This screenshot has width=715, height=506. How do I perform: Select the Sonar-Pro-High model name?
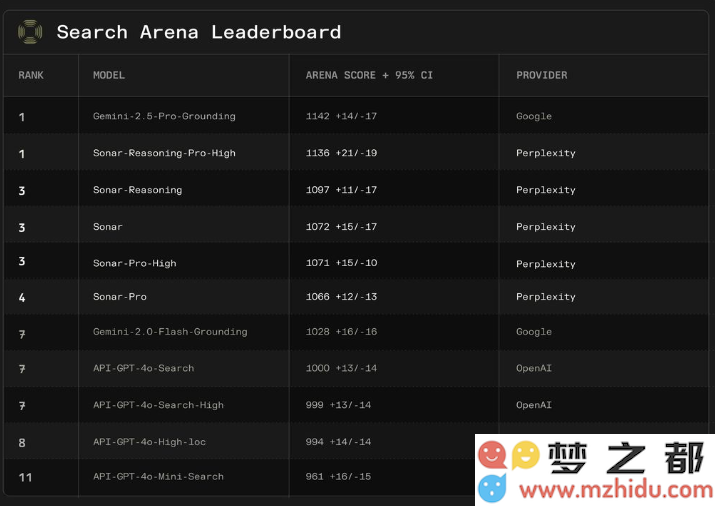point(135,263)
